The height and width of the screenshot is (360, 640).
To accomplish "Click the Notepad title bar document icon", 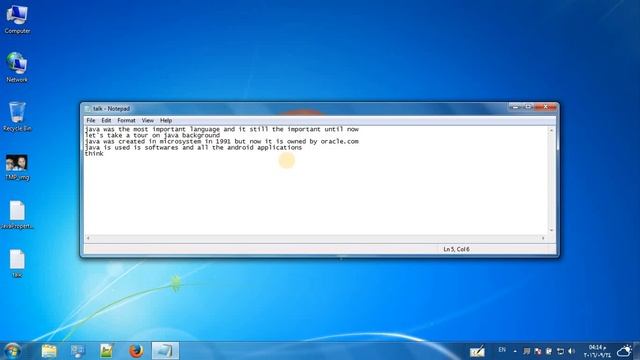I will click(x=88, y=109).
